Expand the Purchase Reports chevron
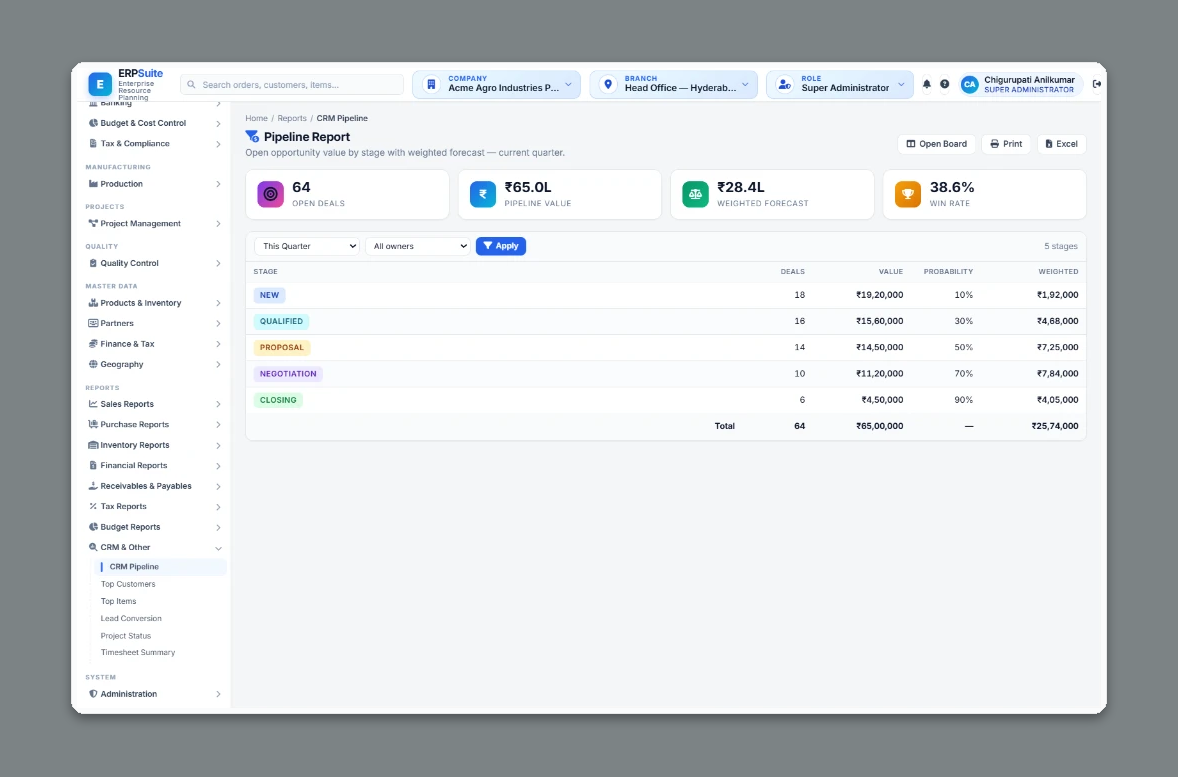 coord(218,425)
